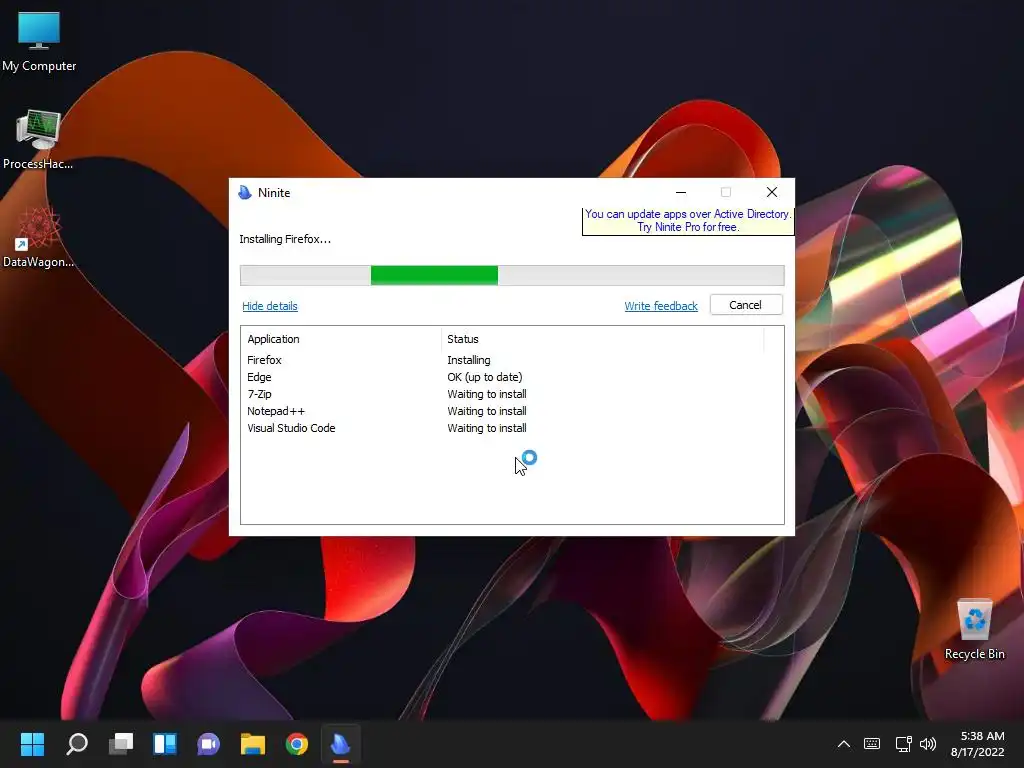The image size is (1024, 768).
Task: Open the Windows Start menu
Action: 32,744
